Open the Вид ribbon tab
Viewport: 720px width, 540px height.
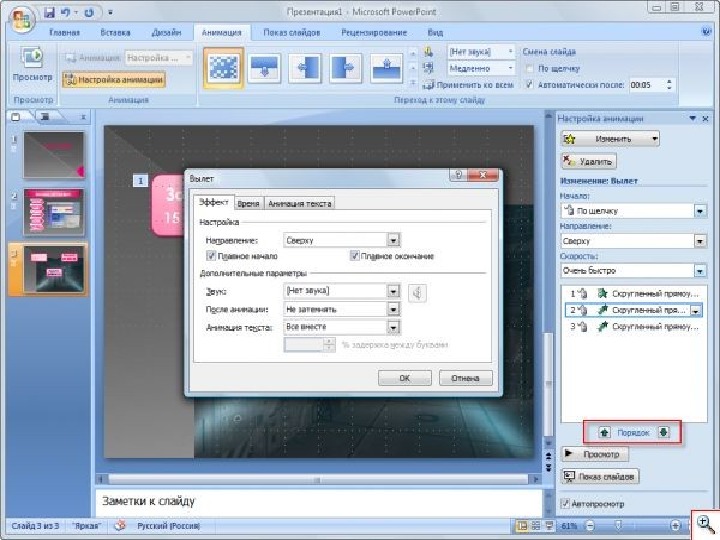coord(435,33)
